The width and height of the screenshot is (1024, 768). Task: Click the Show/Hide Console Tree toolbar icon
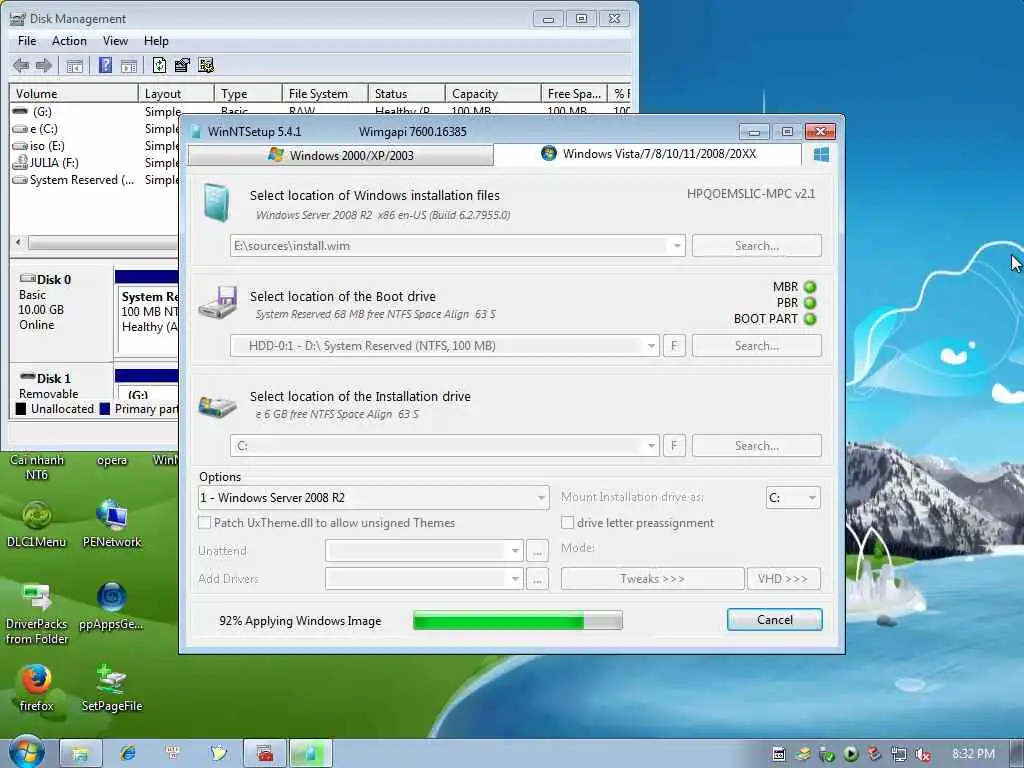[x=74, y=65]
